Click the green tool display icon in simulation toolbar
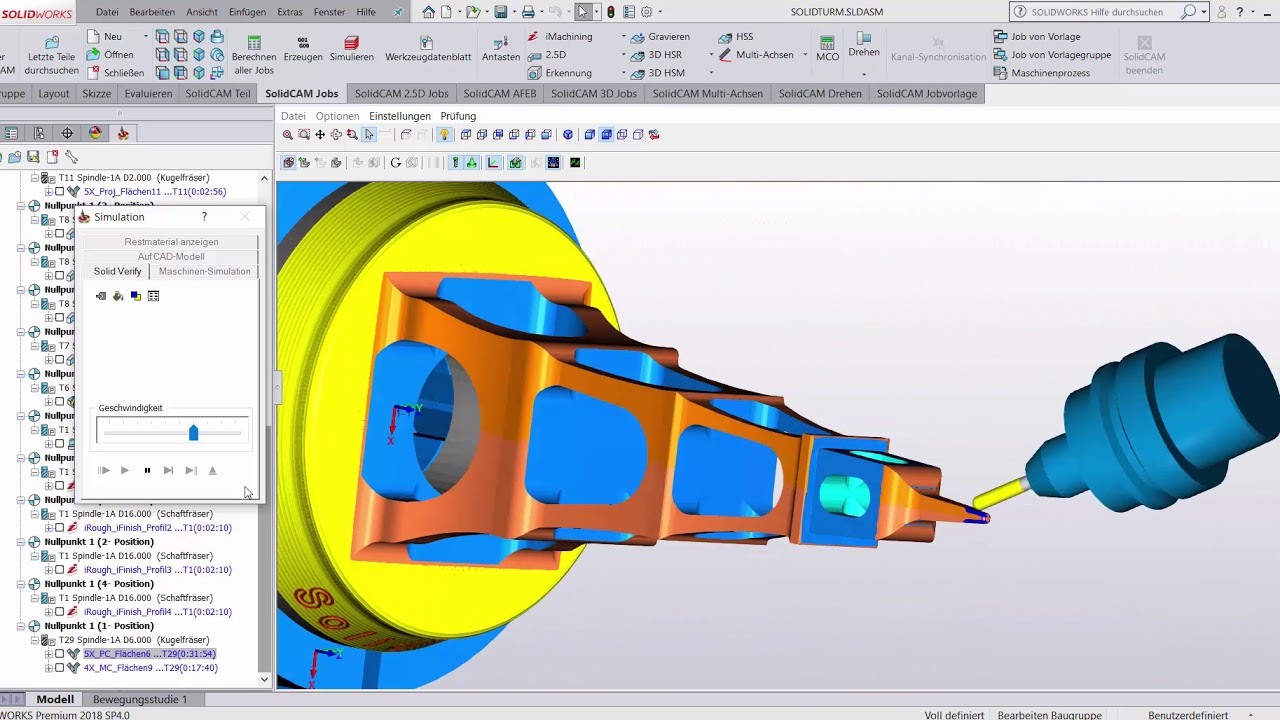The image size is (1280, 720). tap(455, 163)
